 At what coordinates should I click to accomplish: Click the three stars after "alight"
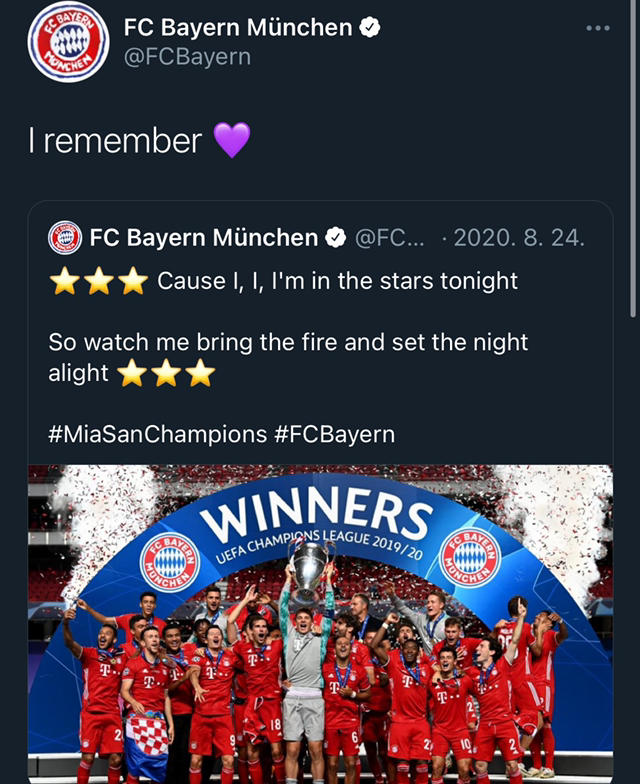[166, 374]
